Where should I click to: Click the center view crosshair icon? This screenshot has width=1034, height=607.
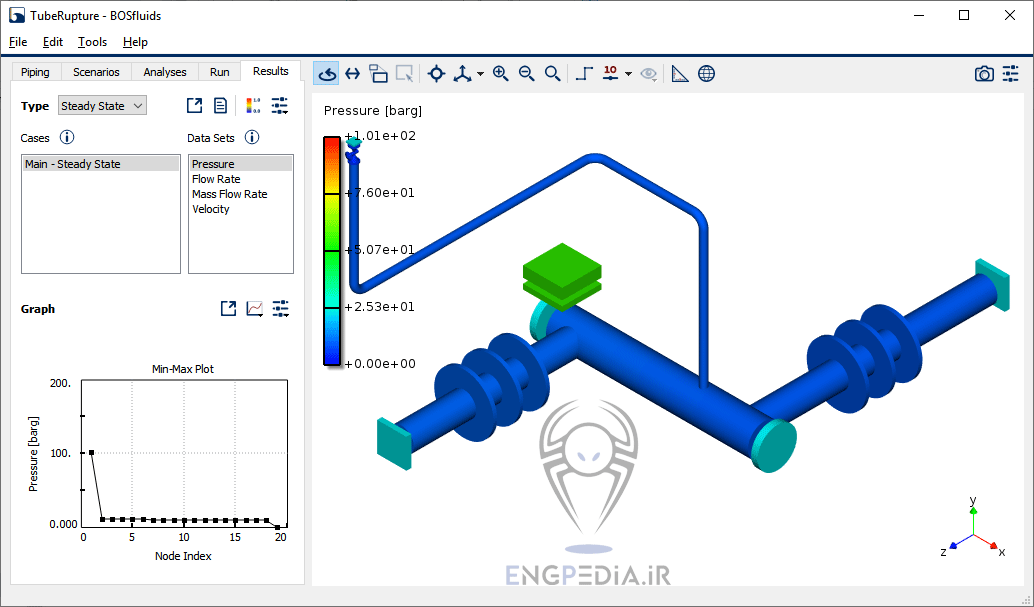pyautogui.click(x=436, y=73)
